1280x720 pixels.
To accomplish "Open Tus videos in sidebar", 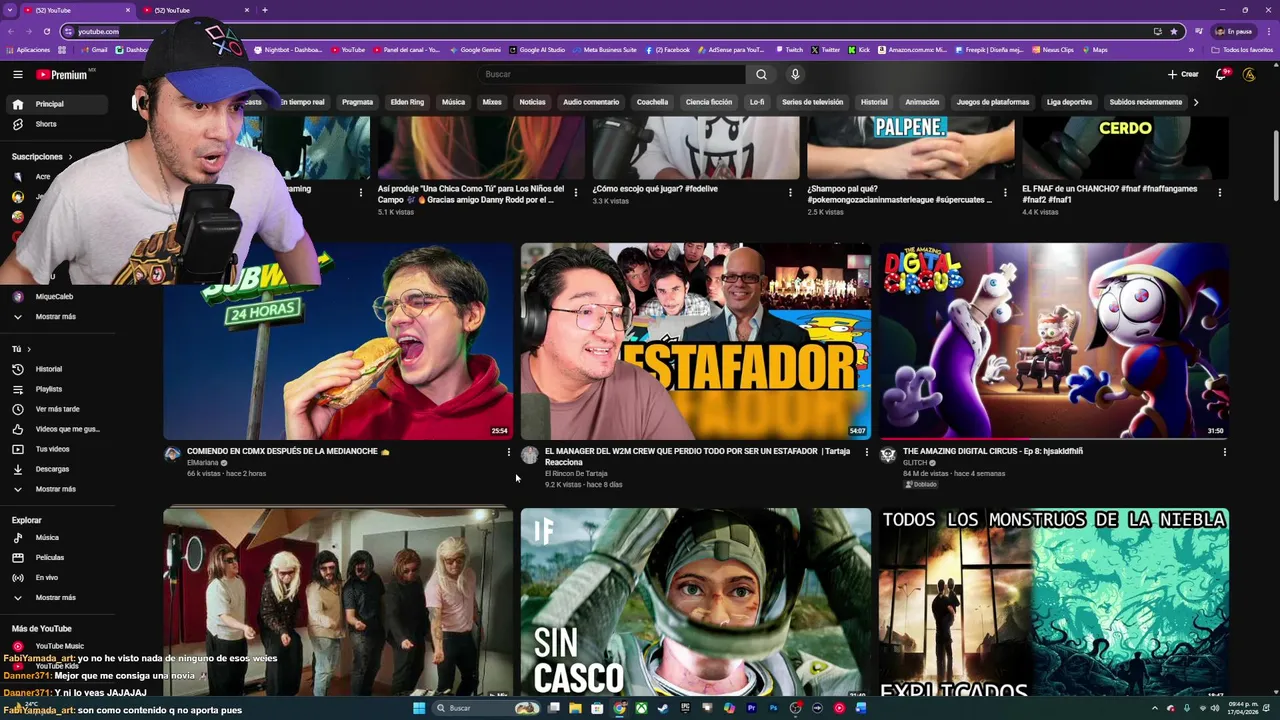I will click(x=52, y=449).
